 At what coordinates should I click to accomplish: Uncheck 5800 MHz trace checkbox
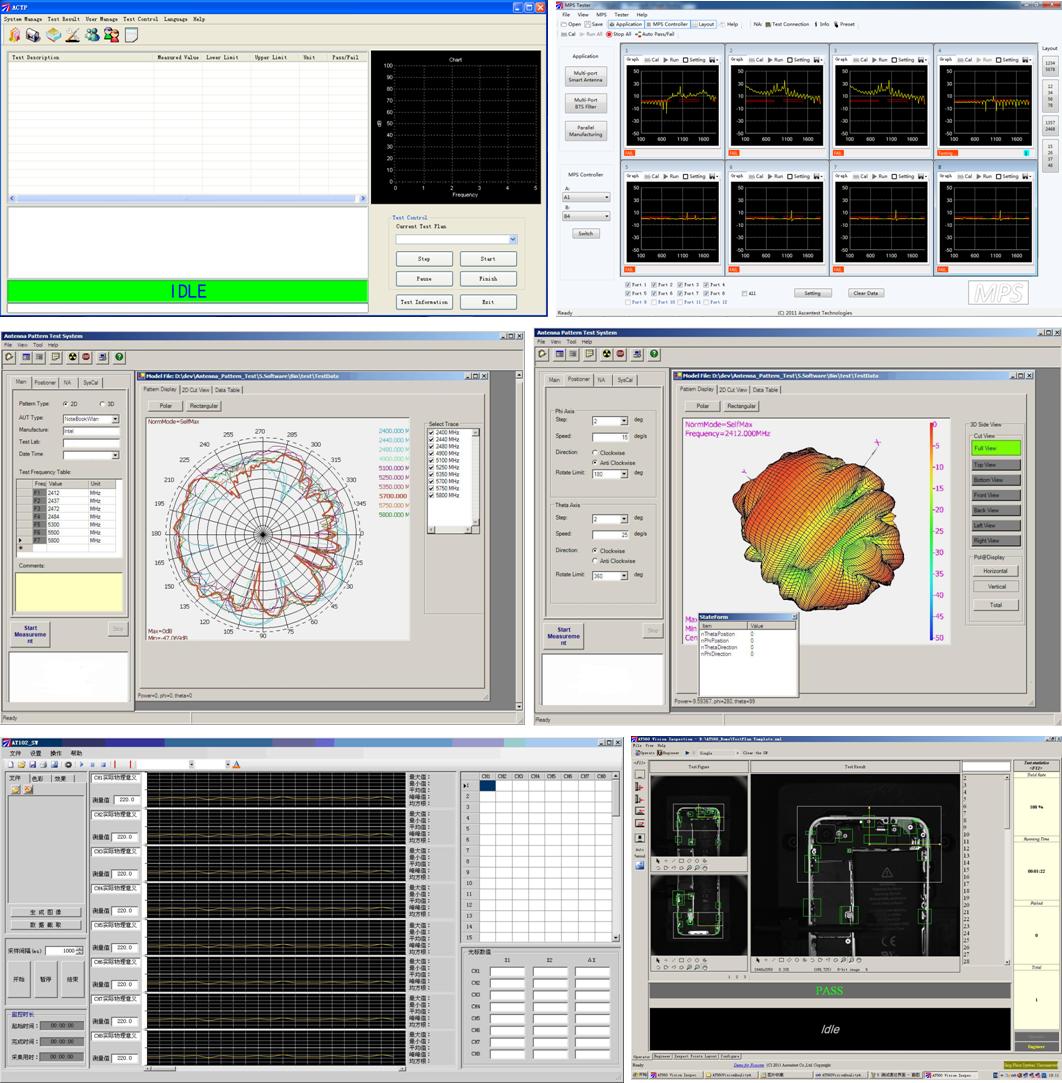click(432, 495)
